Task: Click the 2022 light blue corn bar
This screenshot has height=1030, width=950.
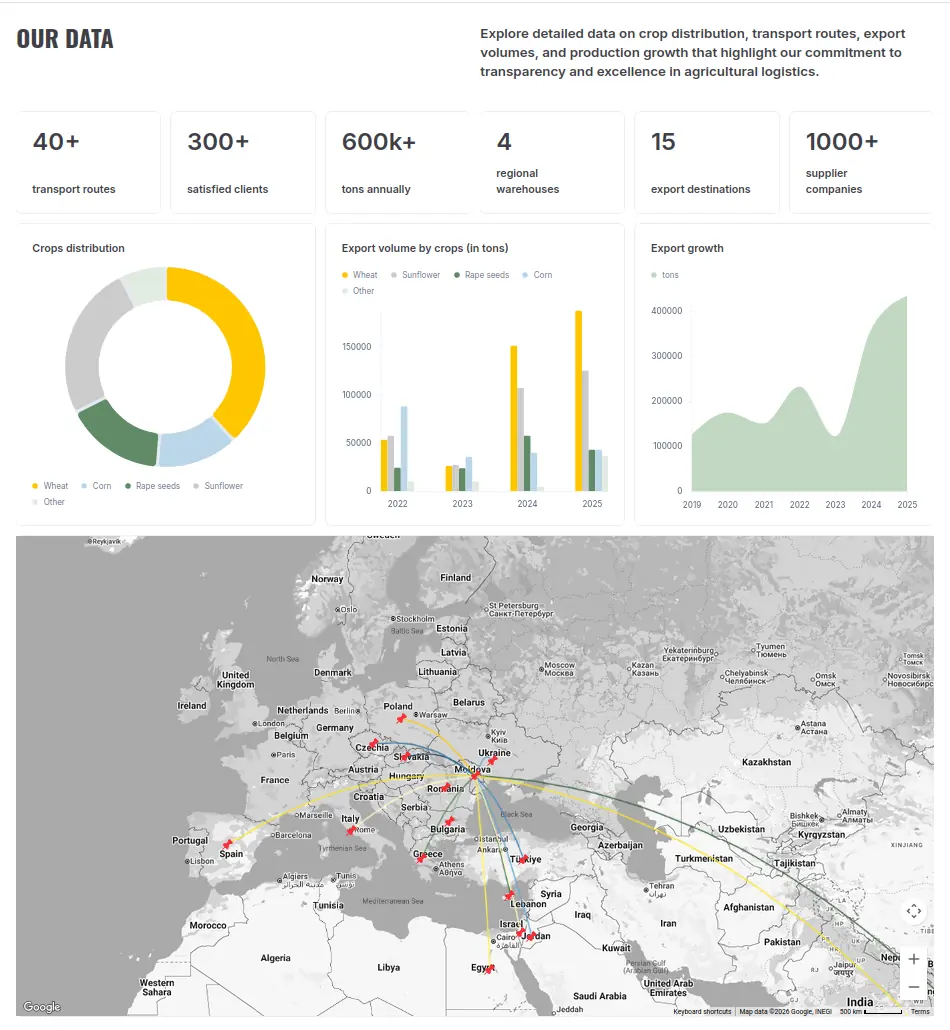Action: [404, 449]
